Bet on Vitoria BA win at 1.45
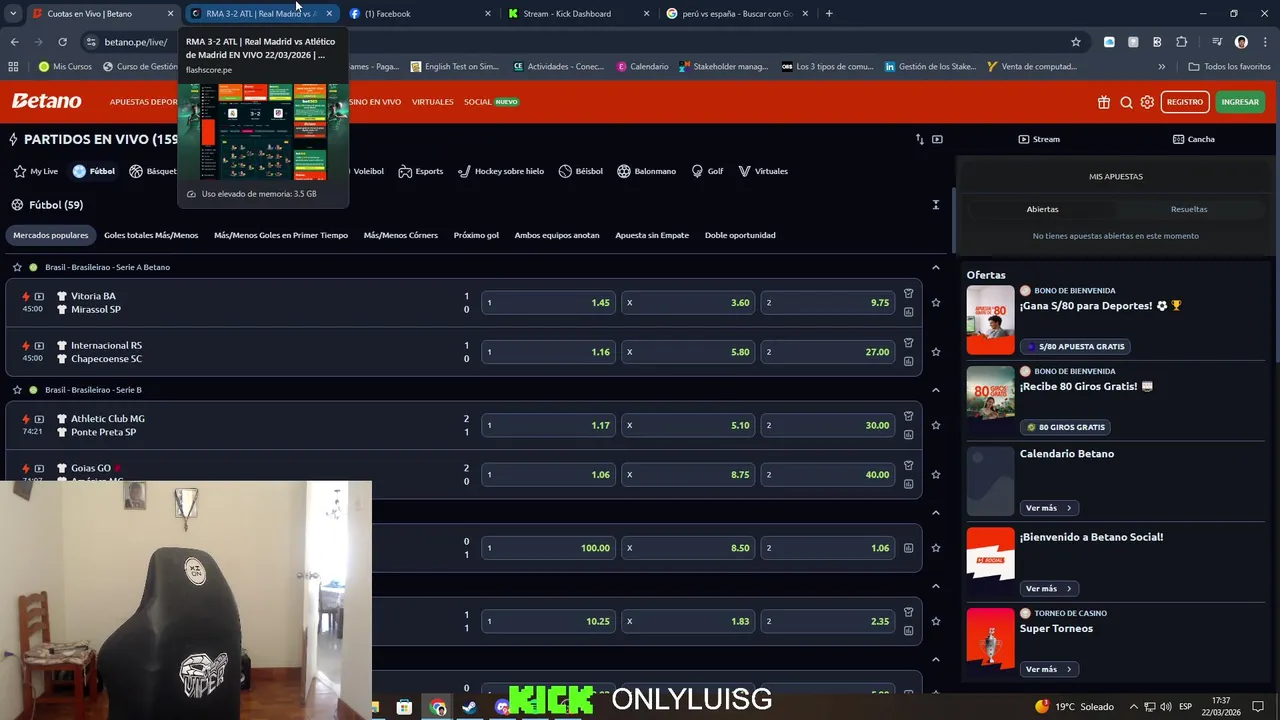The image size is (1280, 720). click(549, 302)
